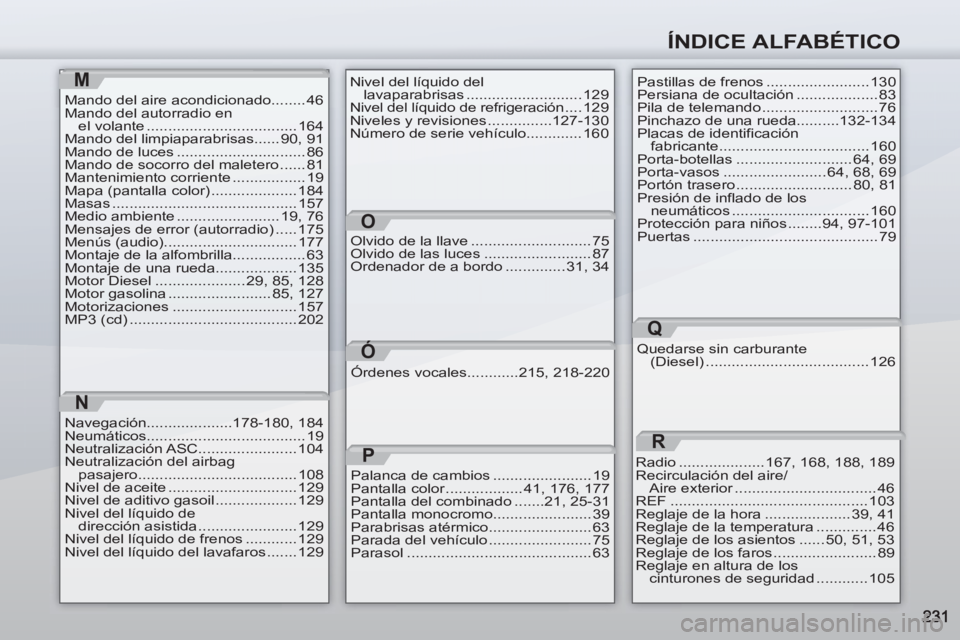Select entry Parada del vehículo 75

pyautogui.click(x=480, y=540)
